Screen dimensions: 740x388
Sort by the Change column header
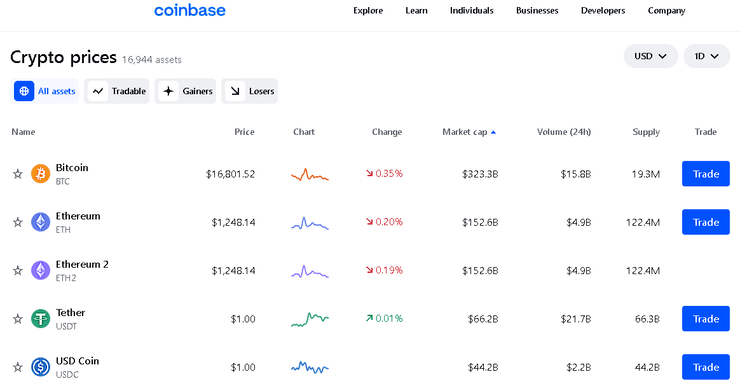387,132
